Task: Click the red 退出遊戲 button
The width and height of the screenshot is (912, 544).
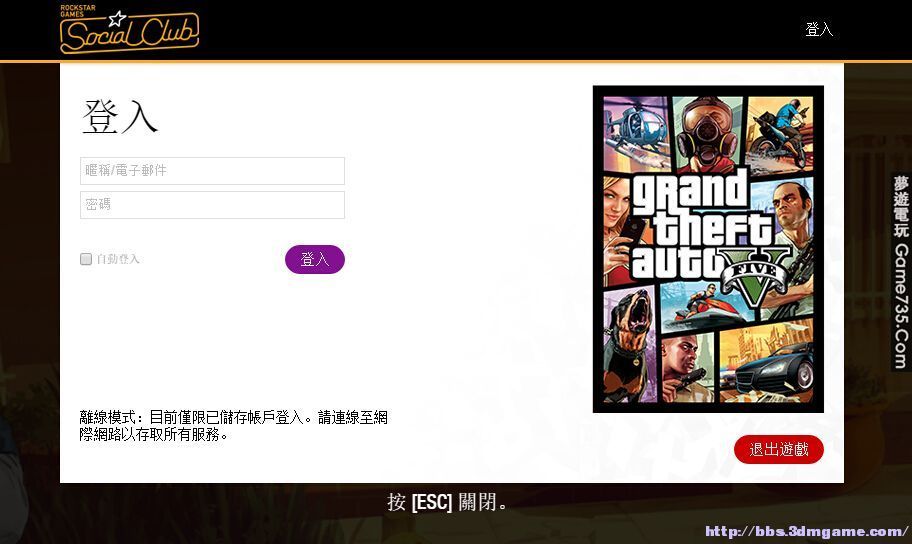Action: pyautogui.click(x=779, y=449)
